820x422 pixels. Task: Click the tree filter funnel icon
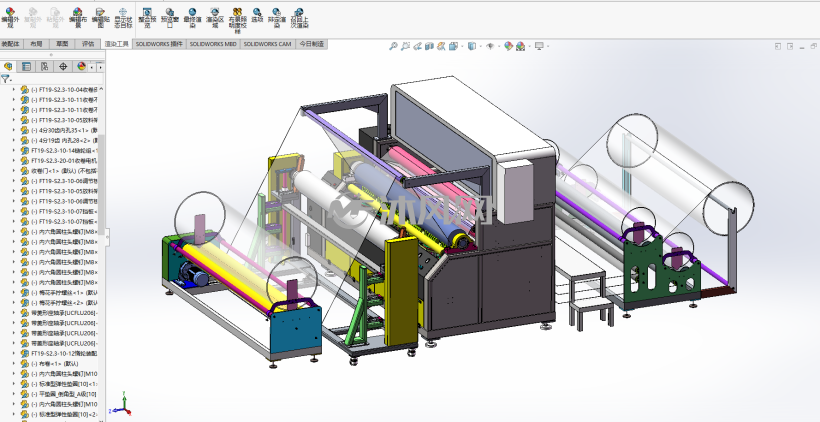click(5, 79)
